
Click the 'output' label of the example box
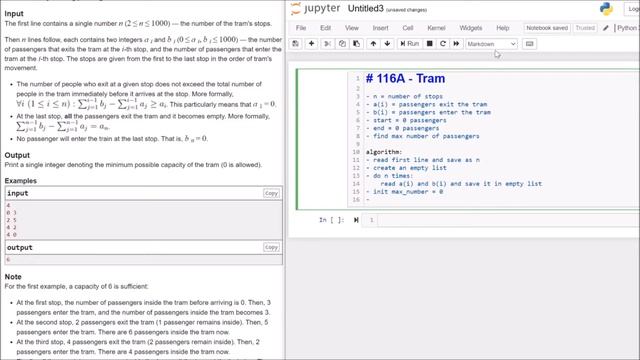coord(20,247)
